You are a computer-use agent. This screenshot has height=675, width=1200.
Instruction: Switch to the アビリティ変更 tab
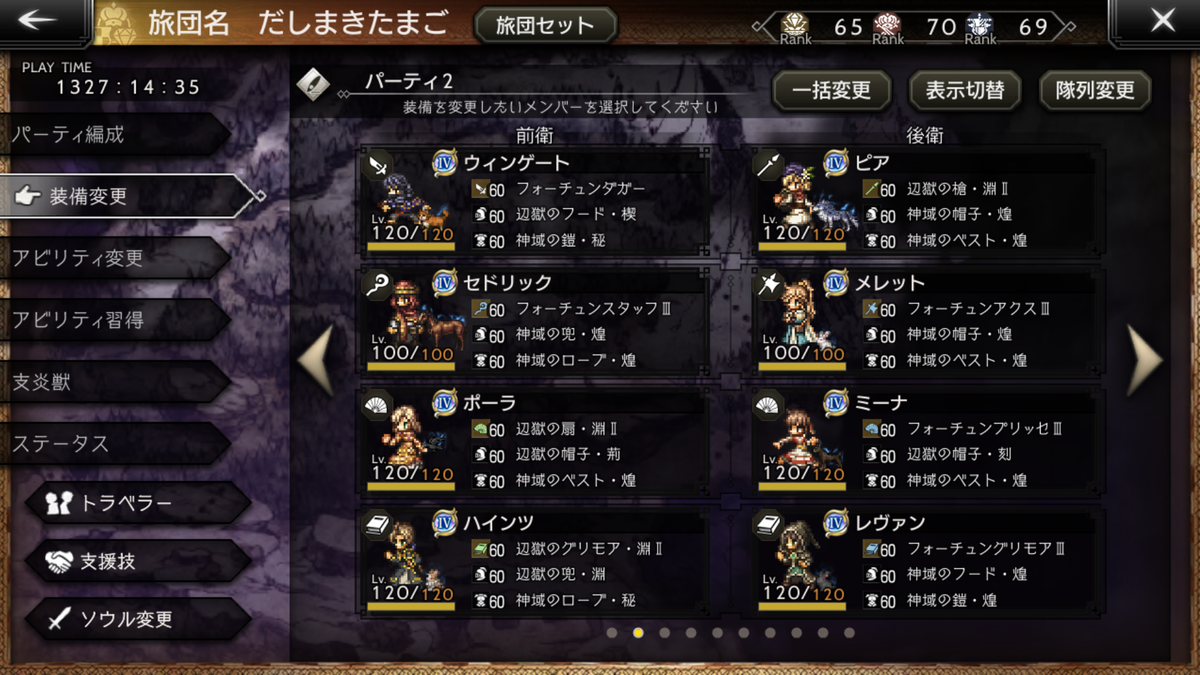pyautogui.click(x=115, y=258)
